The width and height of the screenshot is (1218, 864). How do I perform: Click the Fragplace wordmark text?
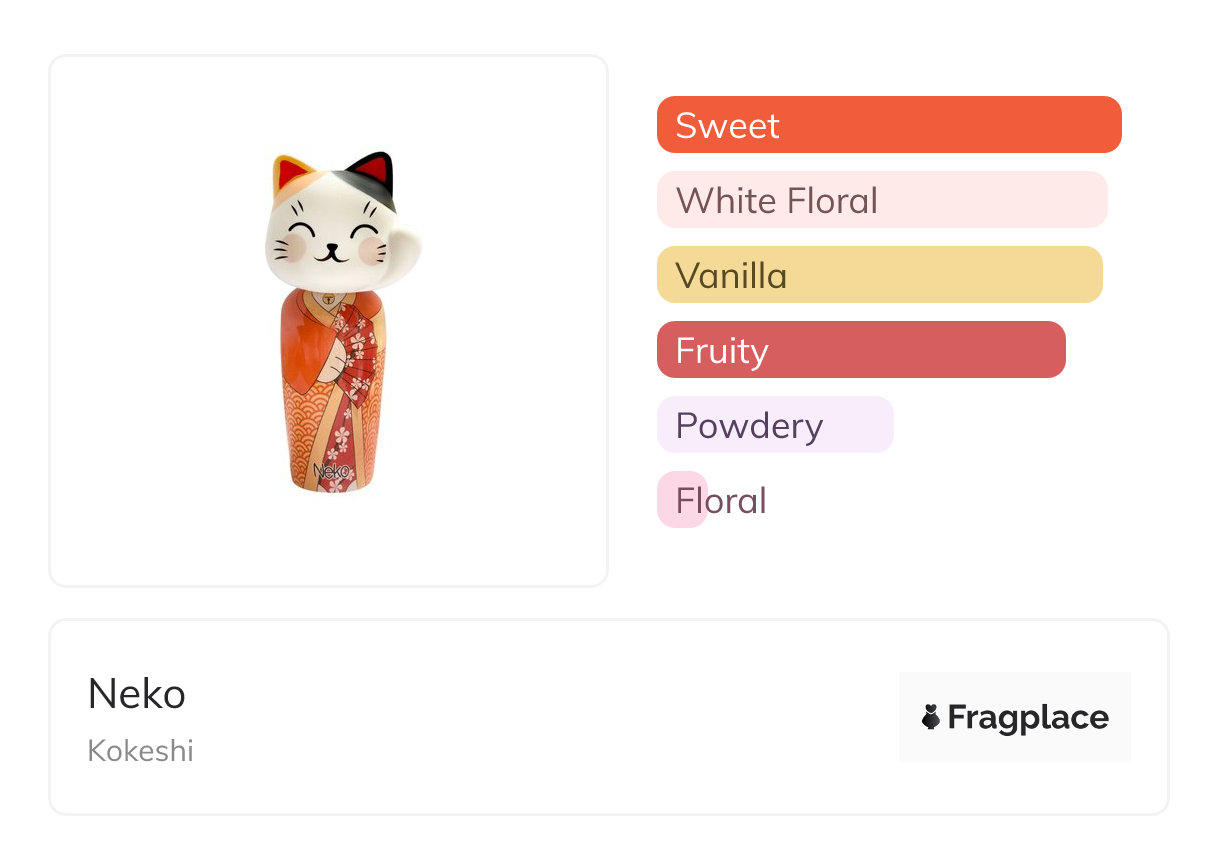(1027, 717)
